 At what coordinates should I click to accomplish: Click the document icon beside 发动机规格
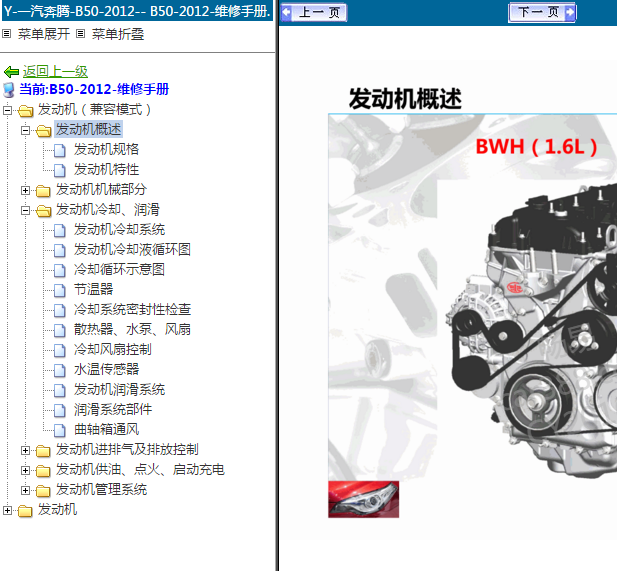pos(60,150)
